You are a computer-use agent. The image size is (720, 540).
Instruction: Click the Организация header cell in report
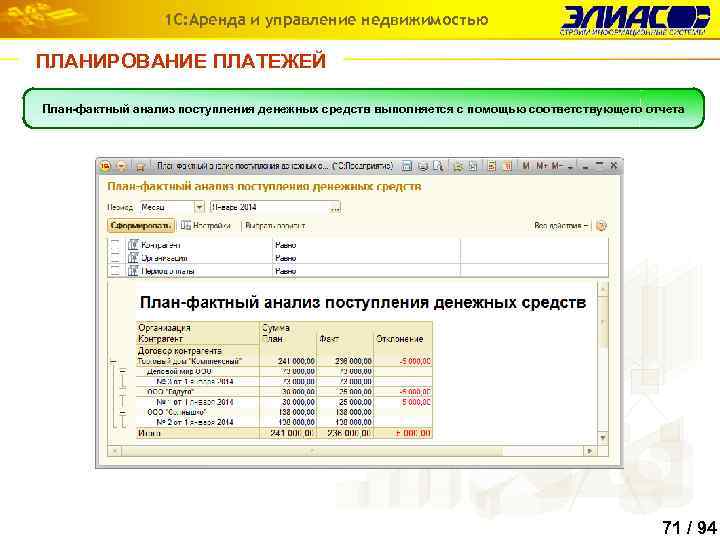pos(164,327)
